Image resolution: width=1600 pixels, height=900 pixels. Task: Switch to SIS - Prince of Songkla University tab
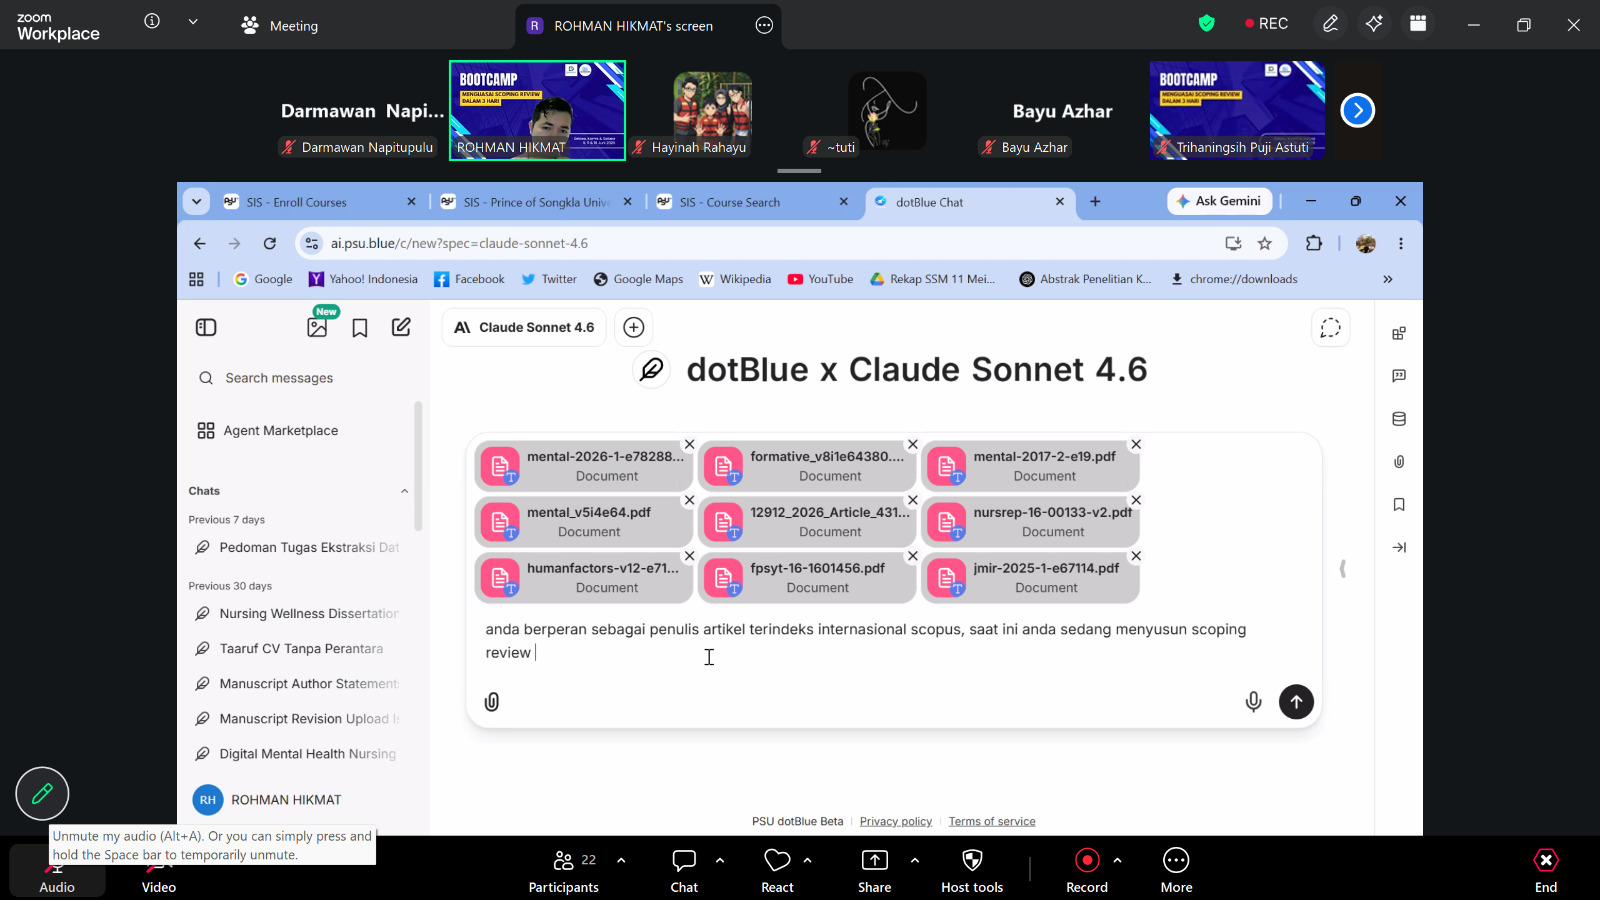(535, 202)
